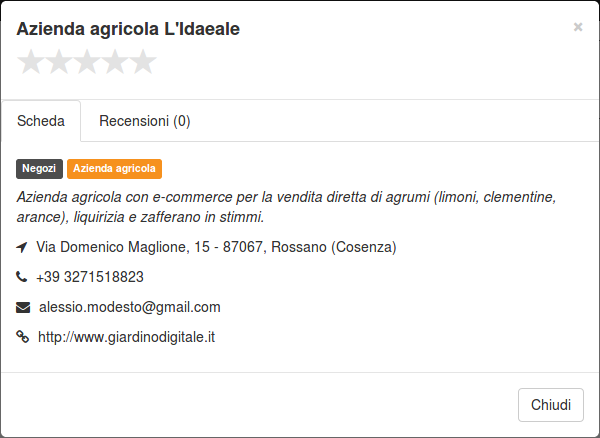Click the second rating star
Image resolution: width=600 pixels, height=438 pixels.
59,62
